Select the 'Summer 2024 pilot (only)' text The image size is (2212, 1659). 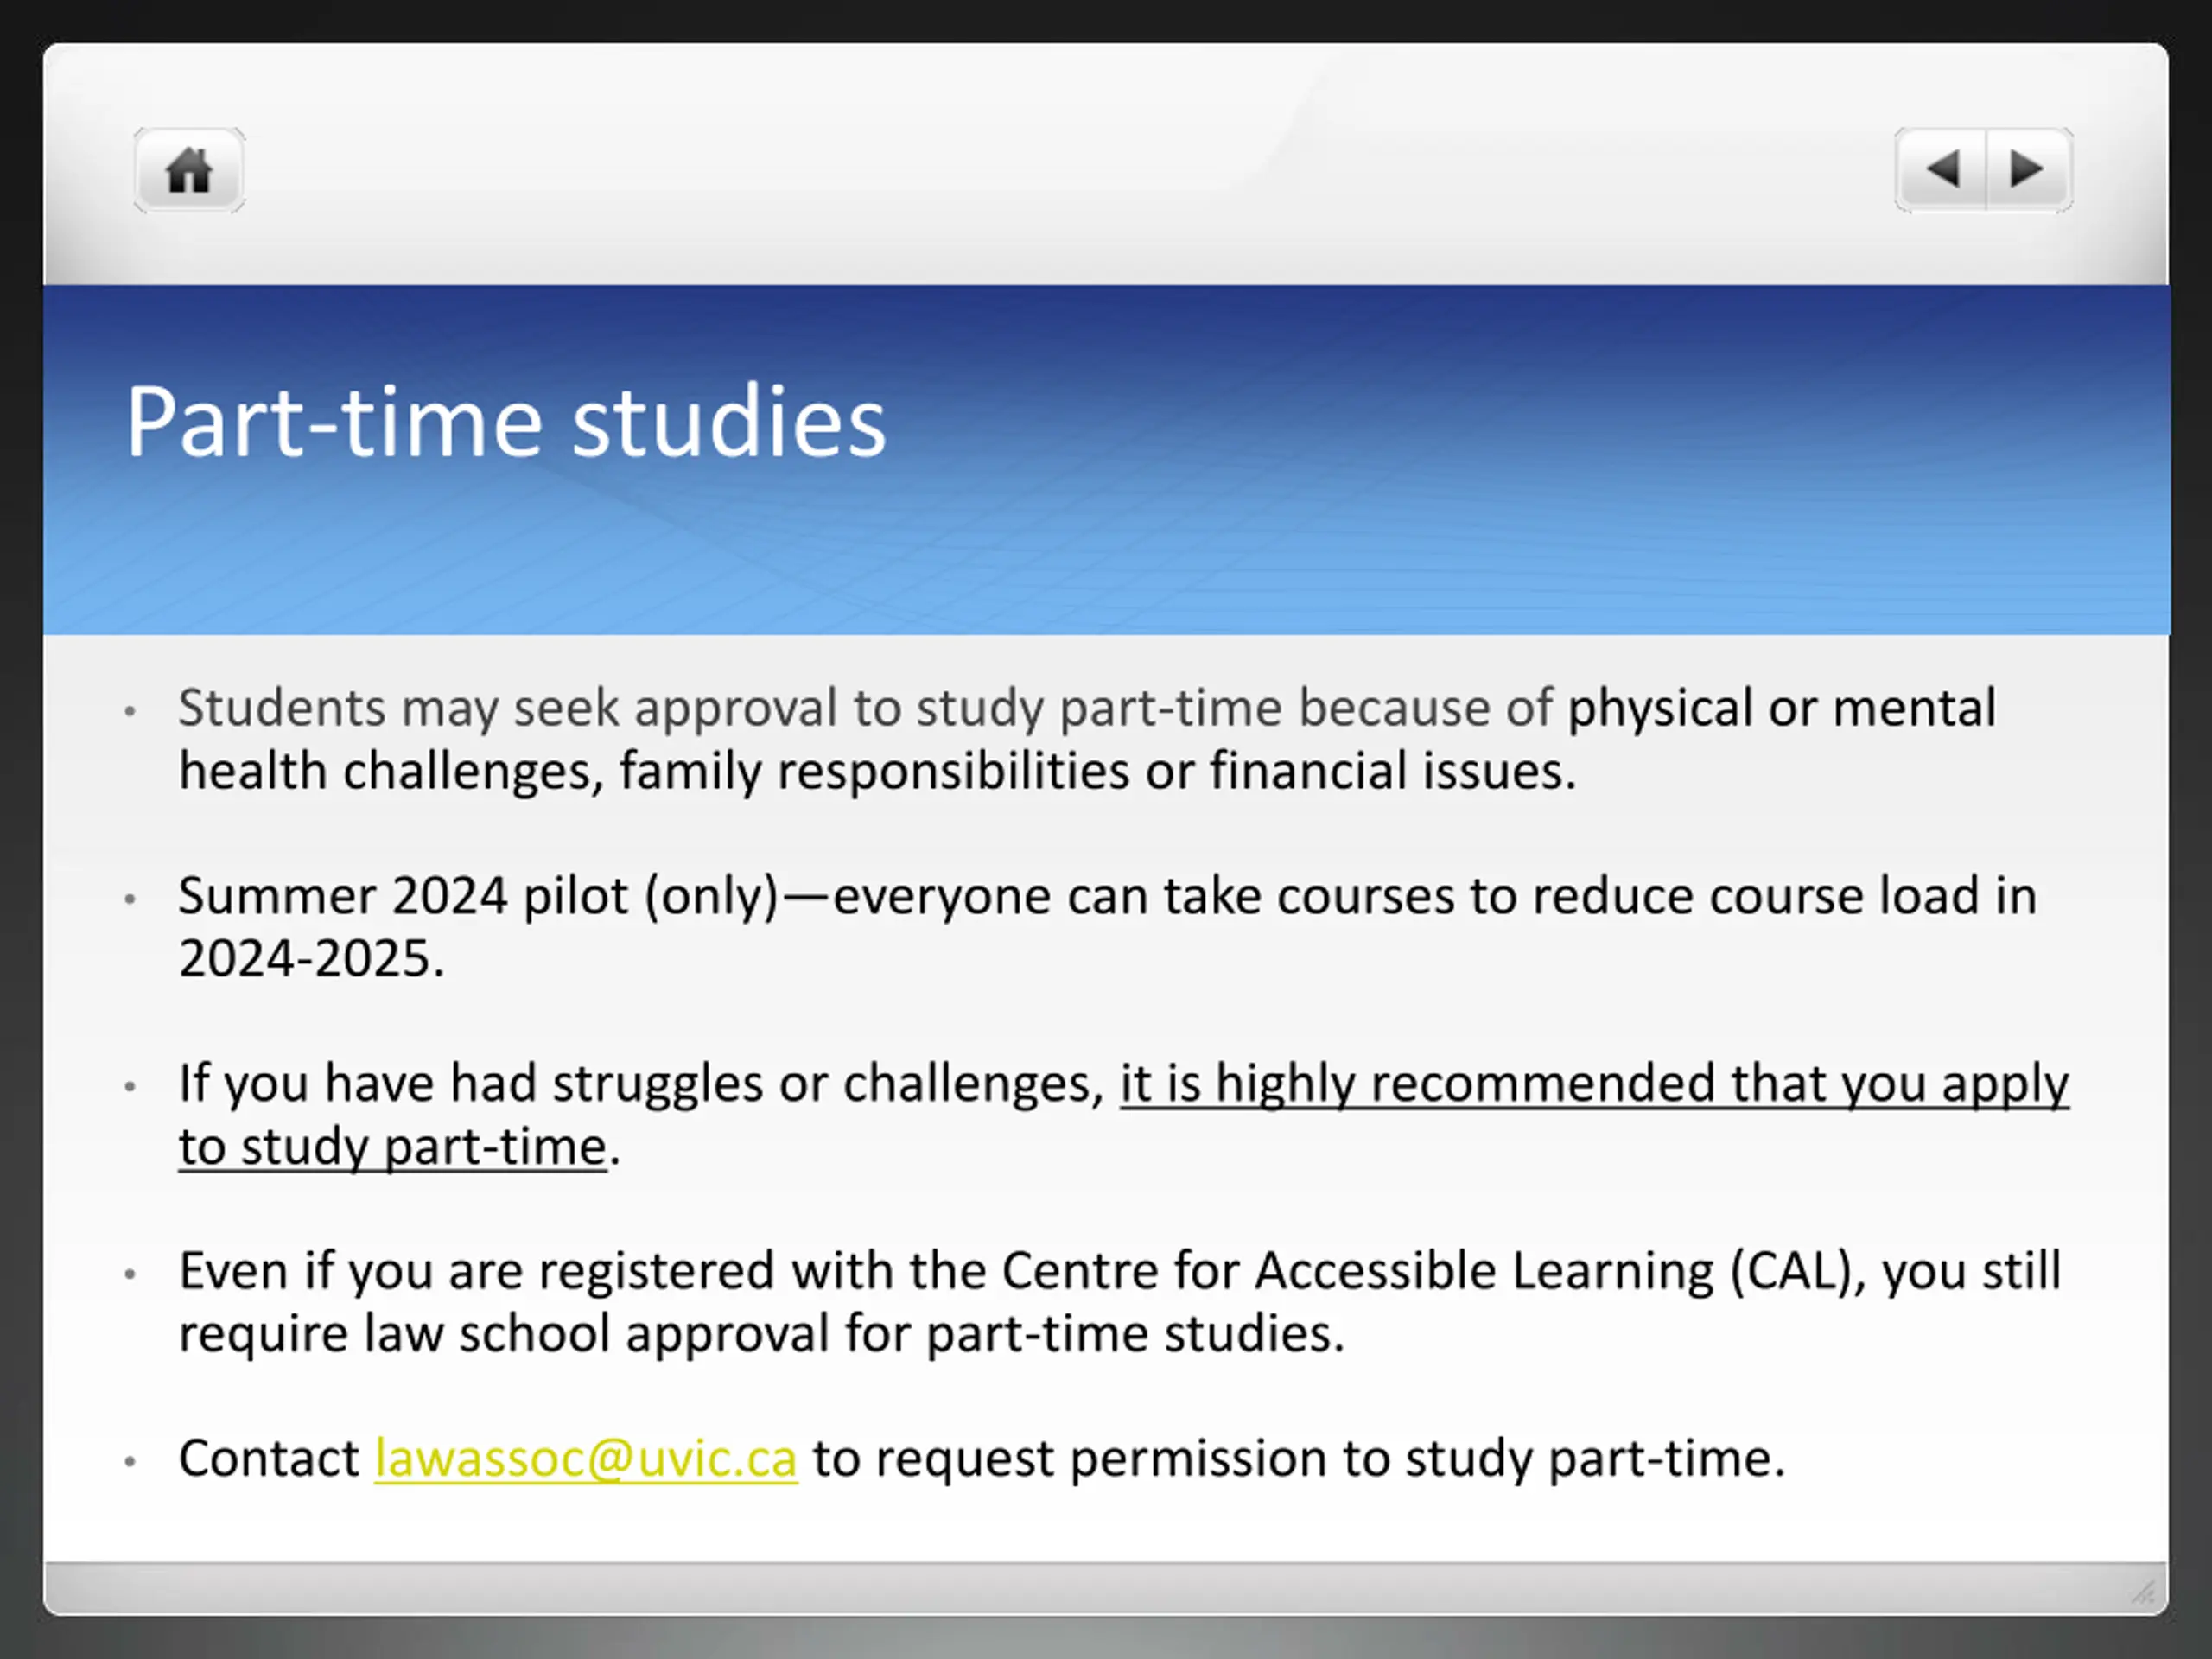point(478,896)
